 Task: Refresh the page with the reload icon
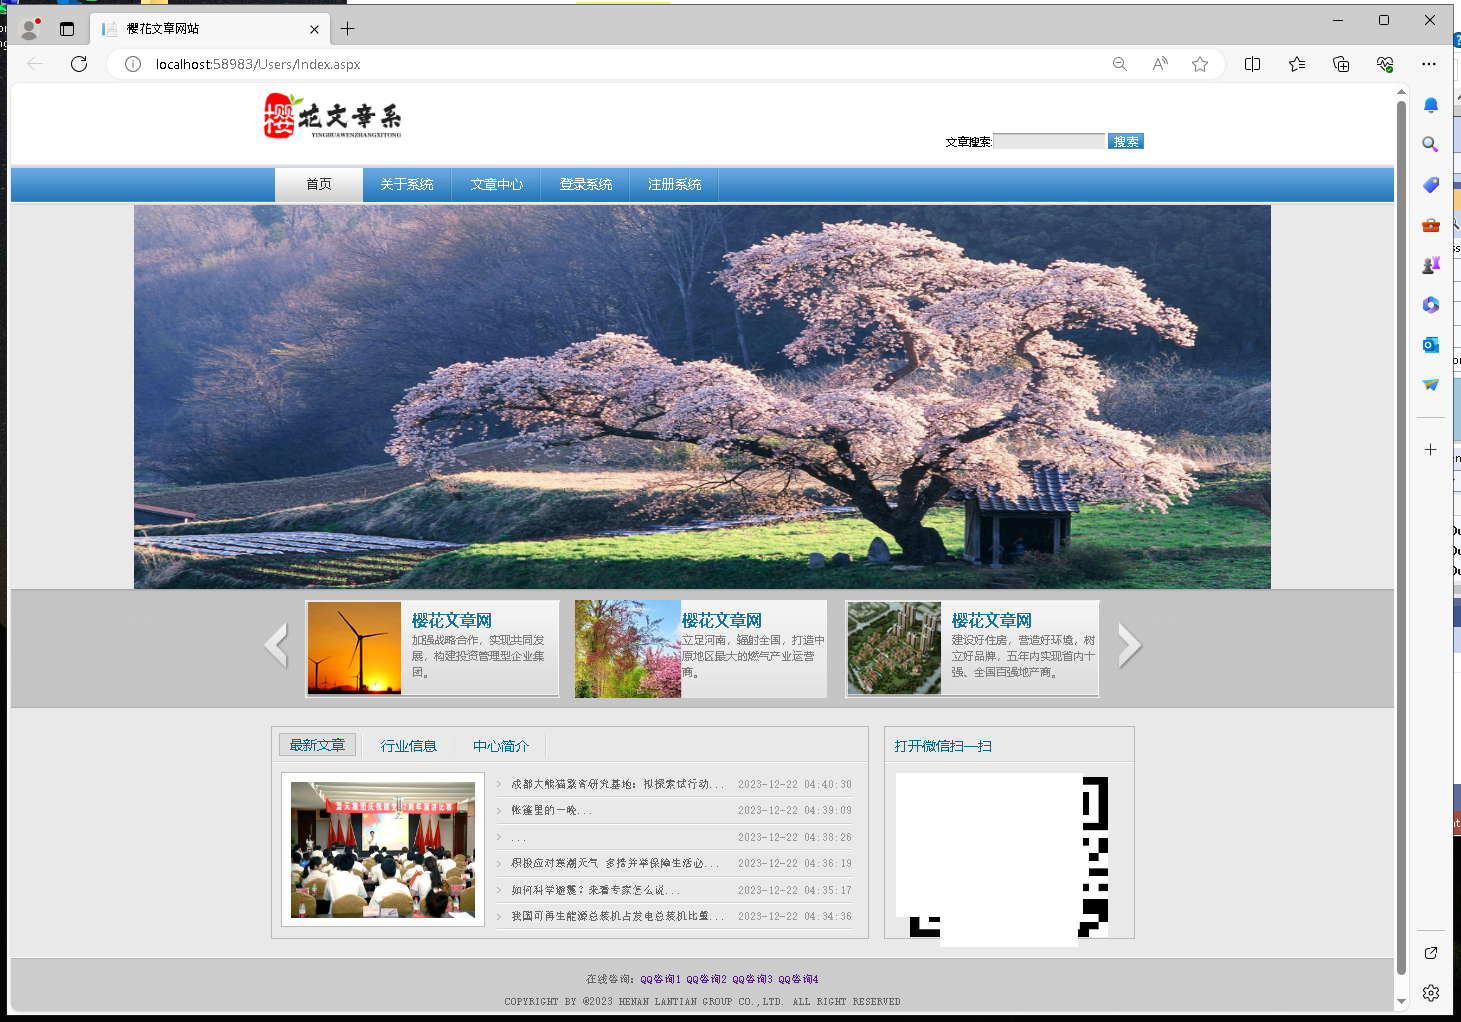[79, 63]
